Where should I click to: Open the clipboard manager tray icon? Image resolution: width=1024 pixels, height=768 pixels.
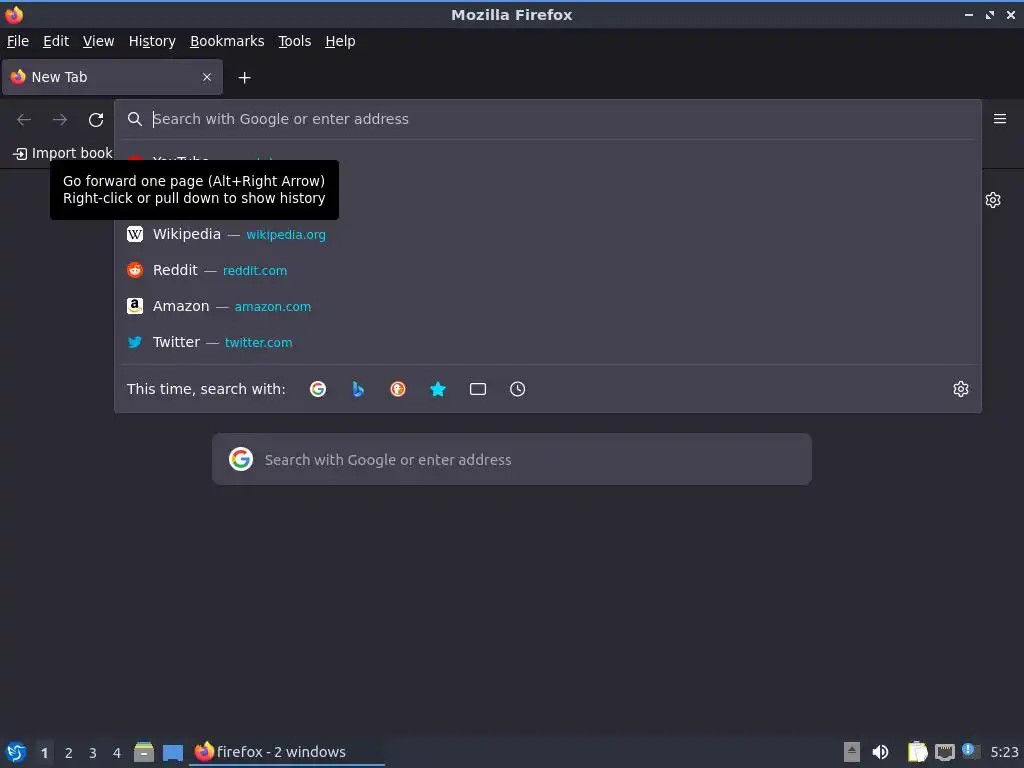point(917,752)
